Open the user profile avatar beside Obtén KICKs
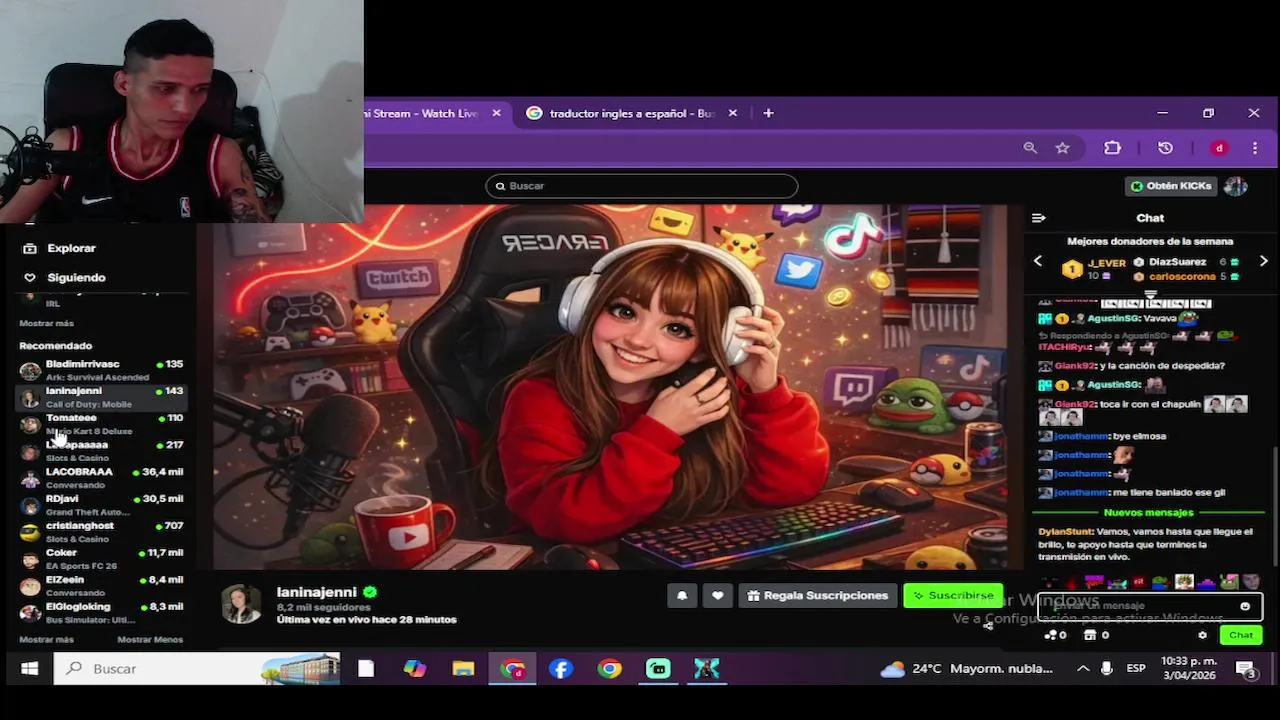 pyautogui.click(x=1236, y=186)
